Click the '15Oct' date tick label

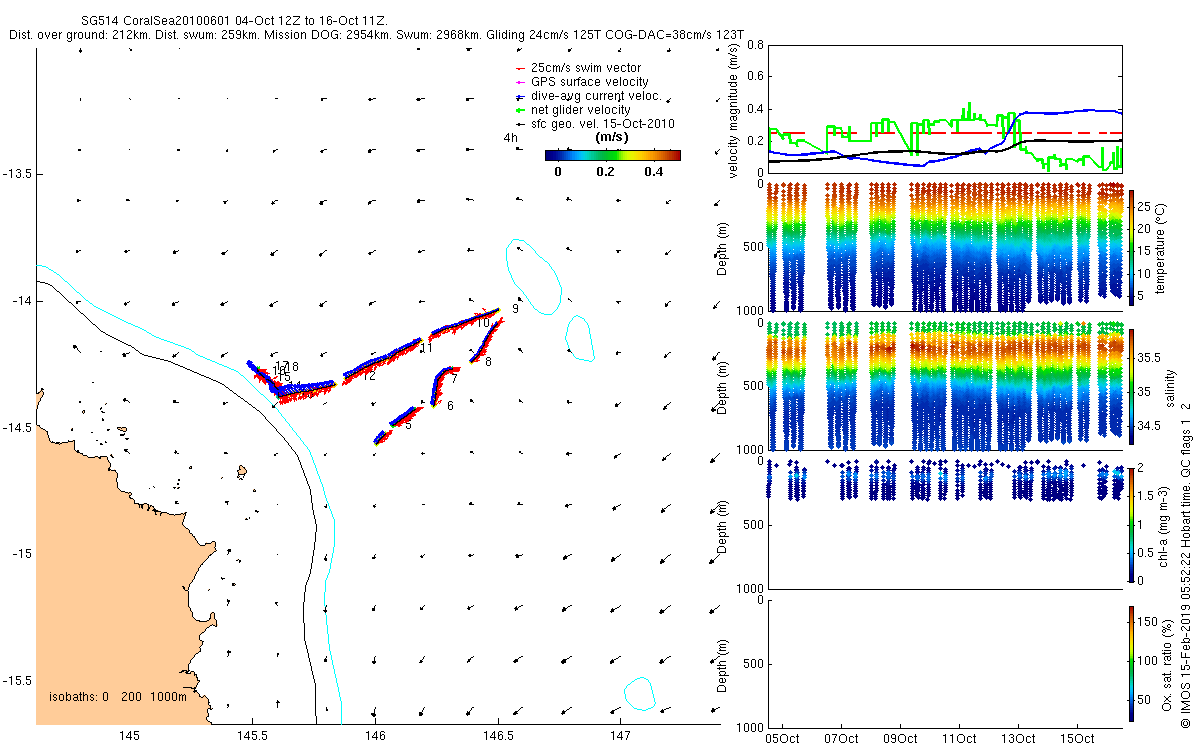(x=1077, y=740)
